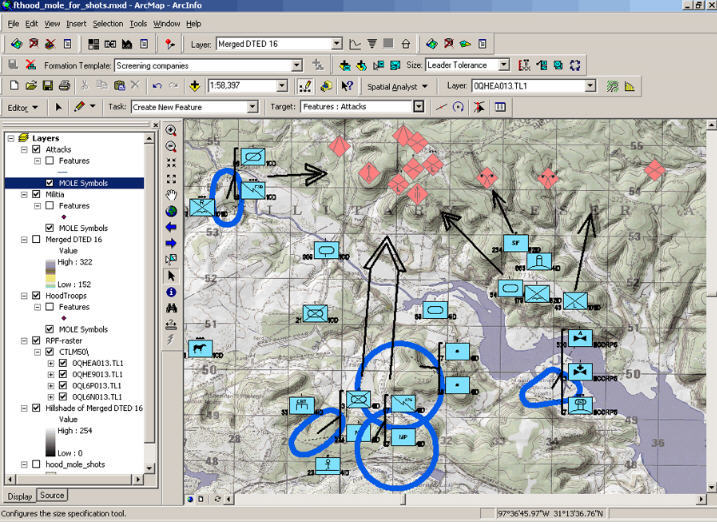The image size is (717, 524).
Task: Go to next extent blue arrow
Action: (x=171, y=243)
